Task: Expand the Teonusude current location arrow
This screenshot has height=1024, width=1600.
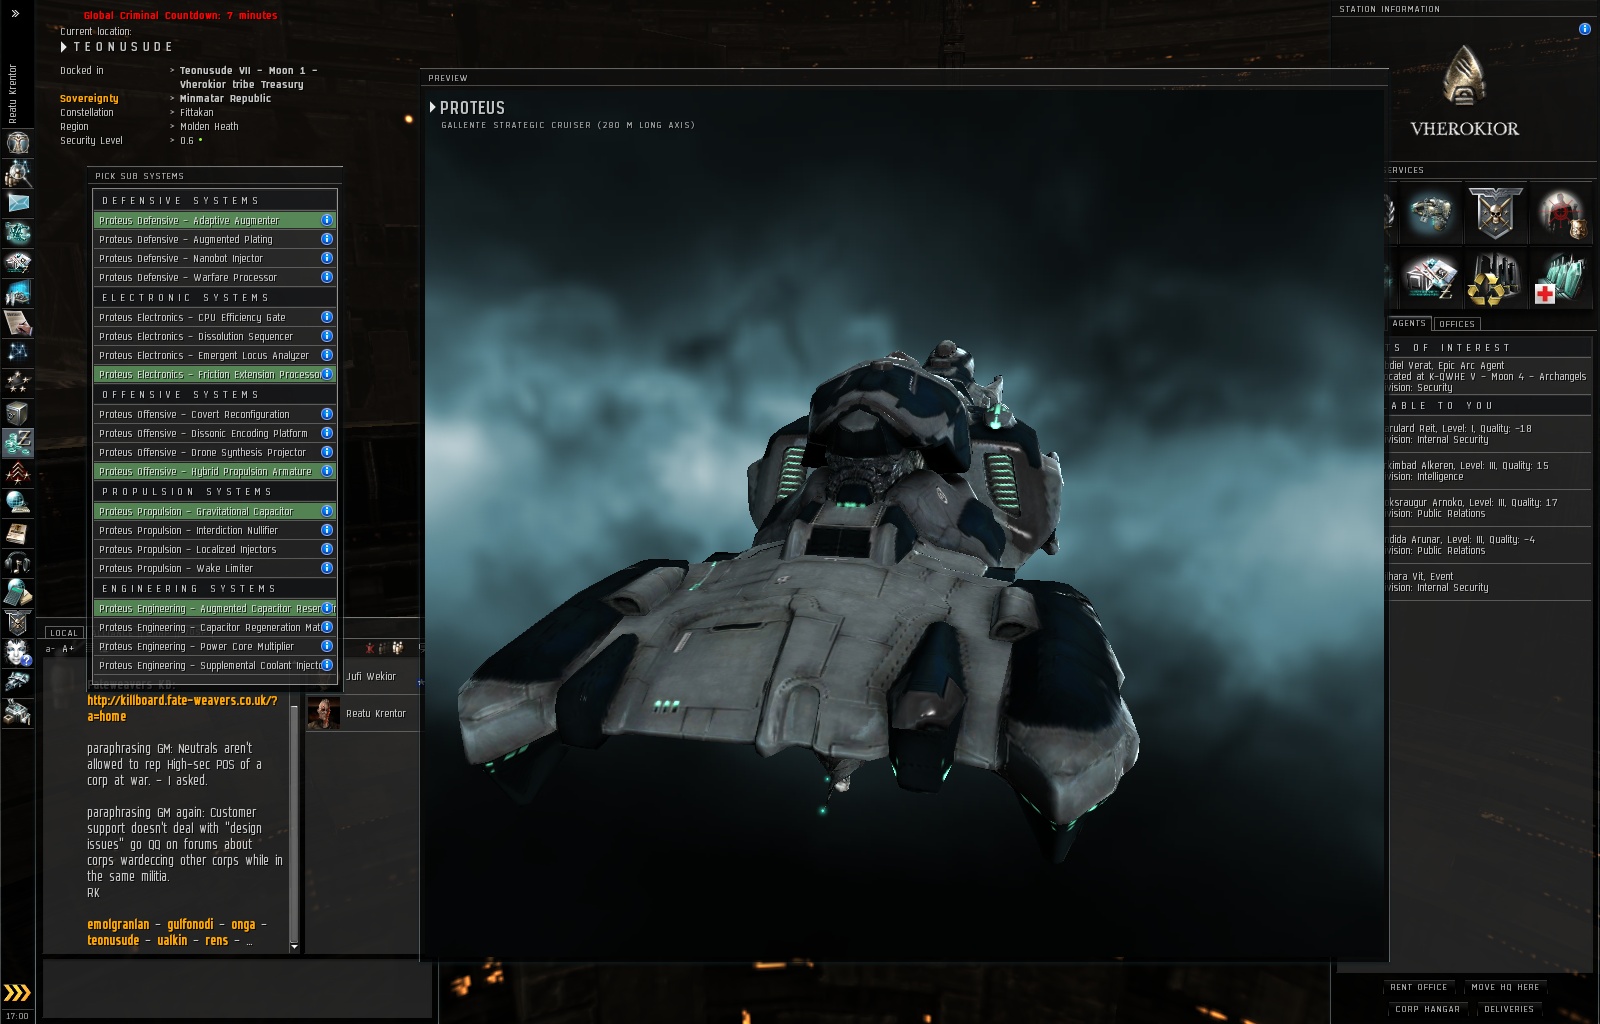Action: [x=64, y=47]
